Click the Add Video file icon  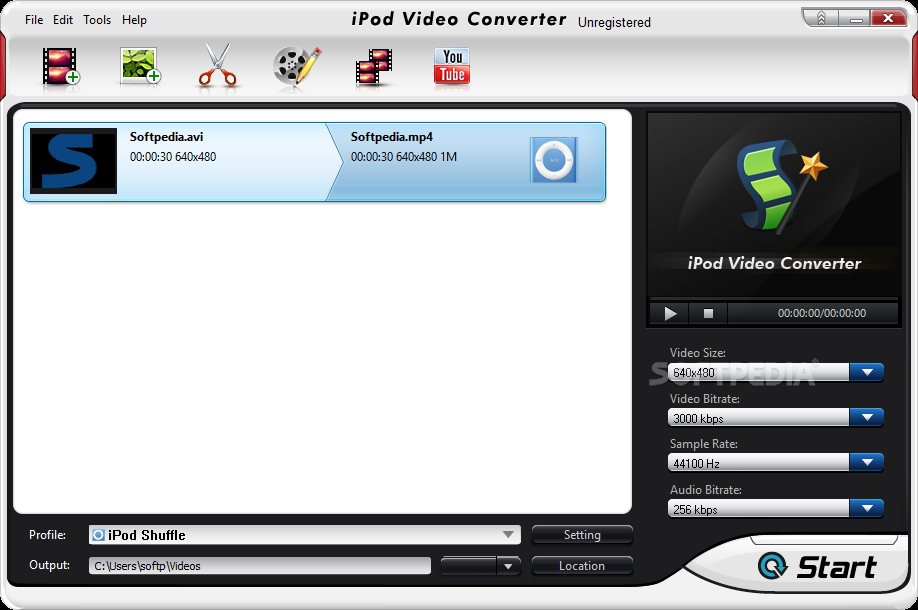pos(60,65)
